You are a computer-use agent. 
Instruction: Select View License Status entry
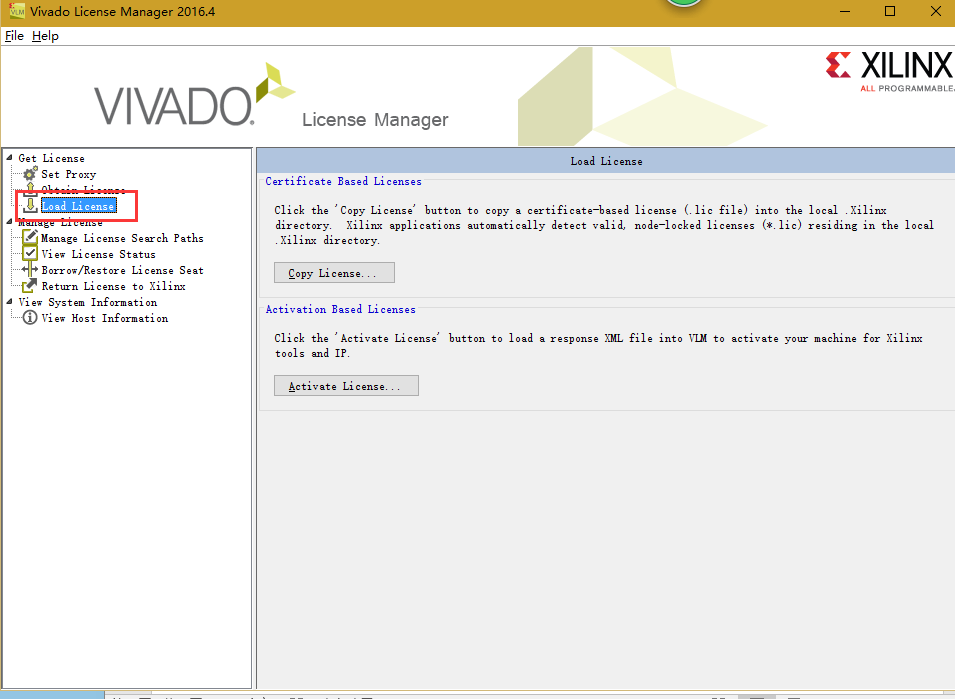tap(99, 254)
